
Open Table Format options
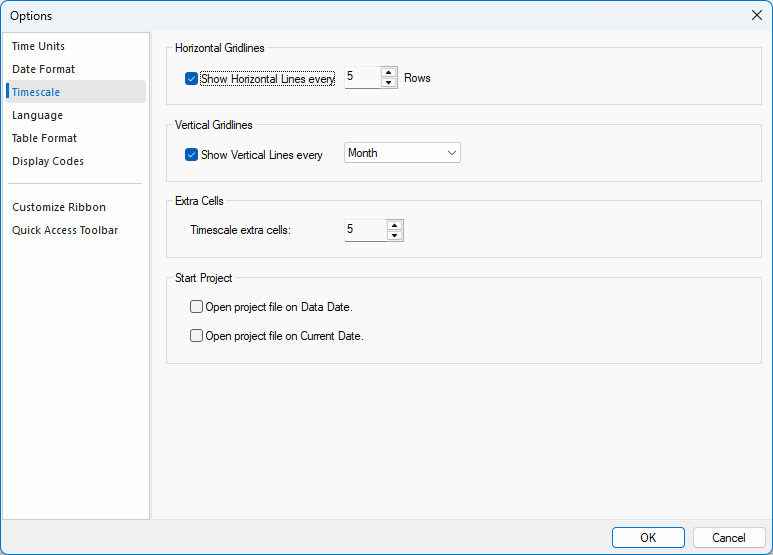(44, 138)
